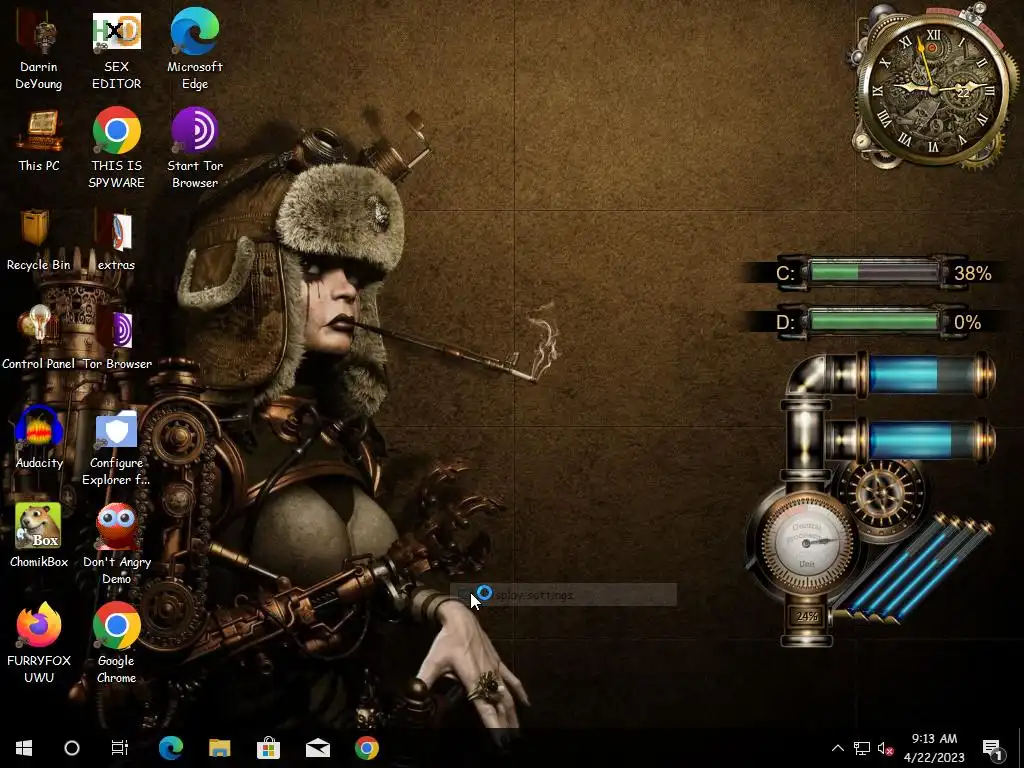Open File Explorer from the taskbar

tap(219, 748)
